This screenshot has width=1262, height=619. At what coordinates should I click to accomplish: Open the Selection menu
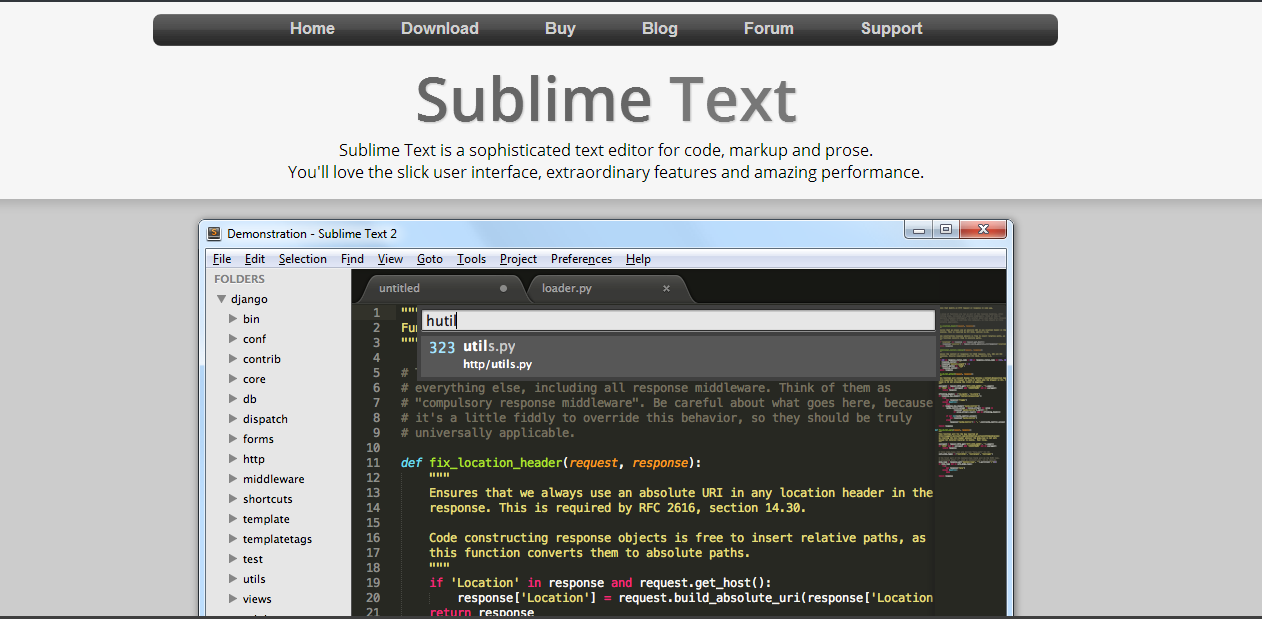303,259
